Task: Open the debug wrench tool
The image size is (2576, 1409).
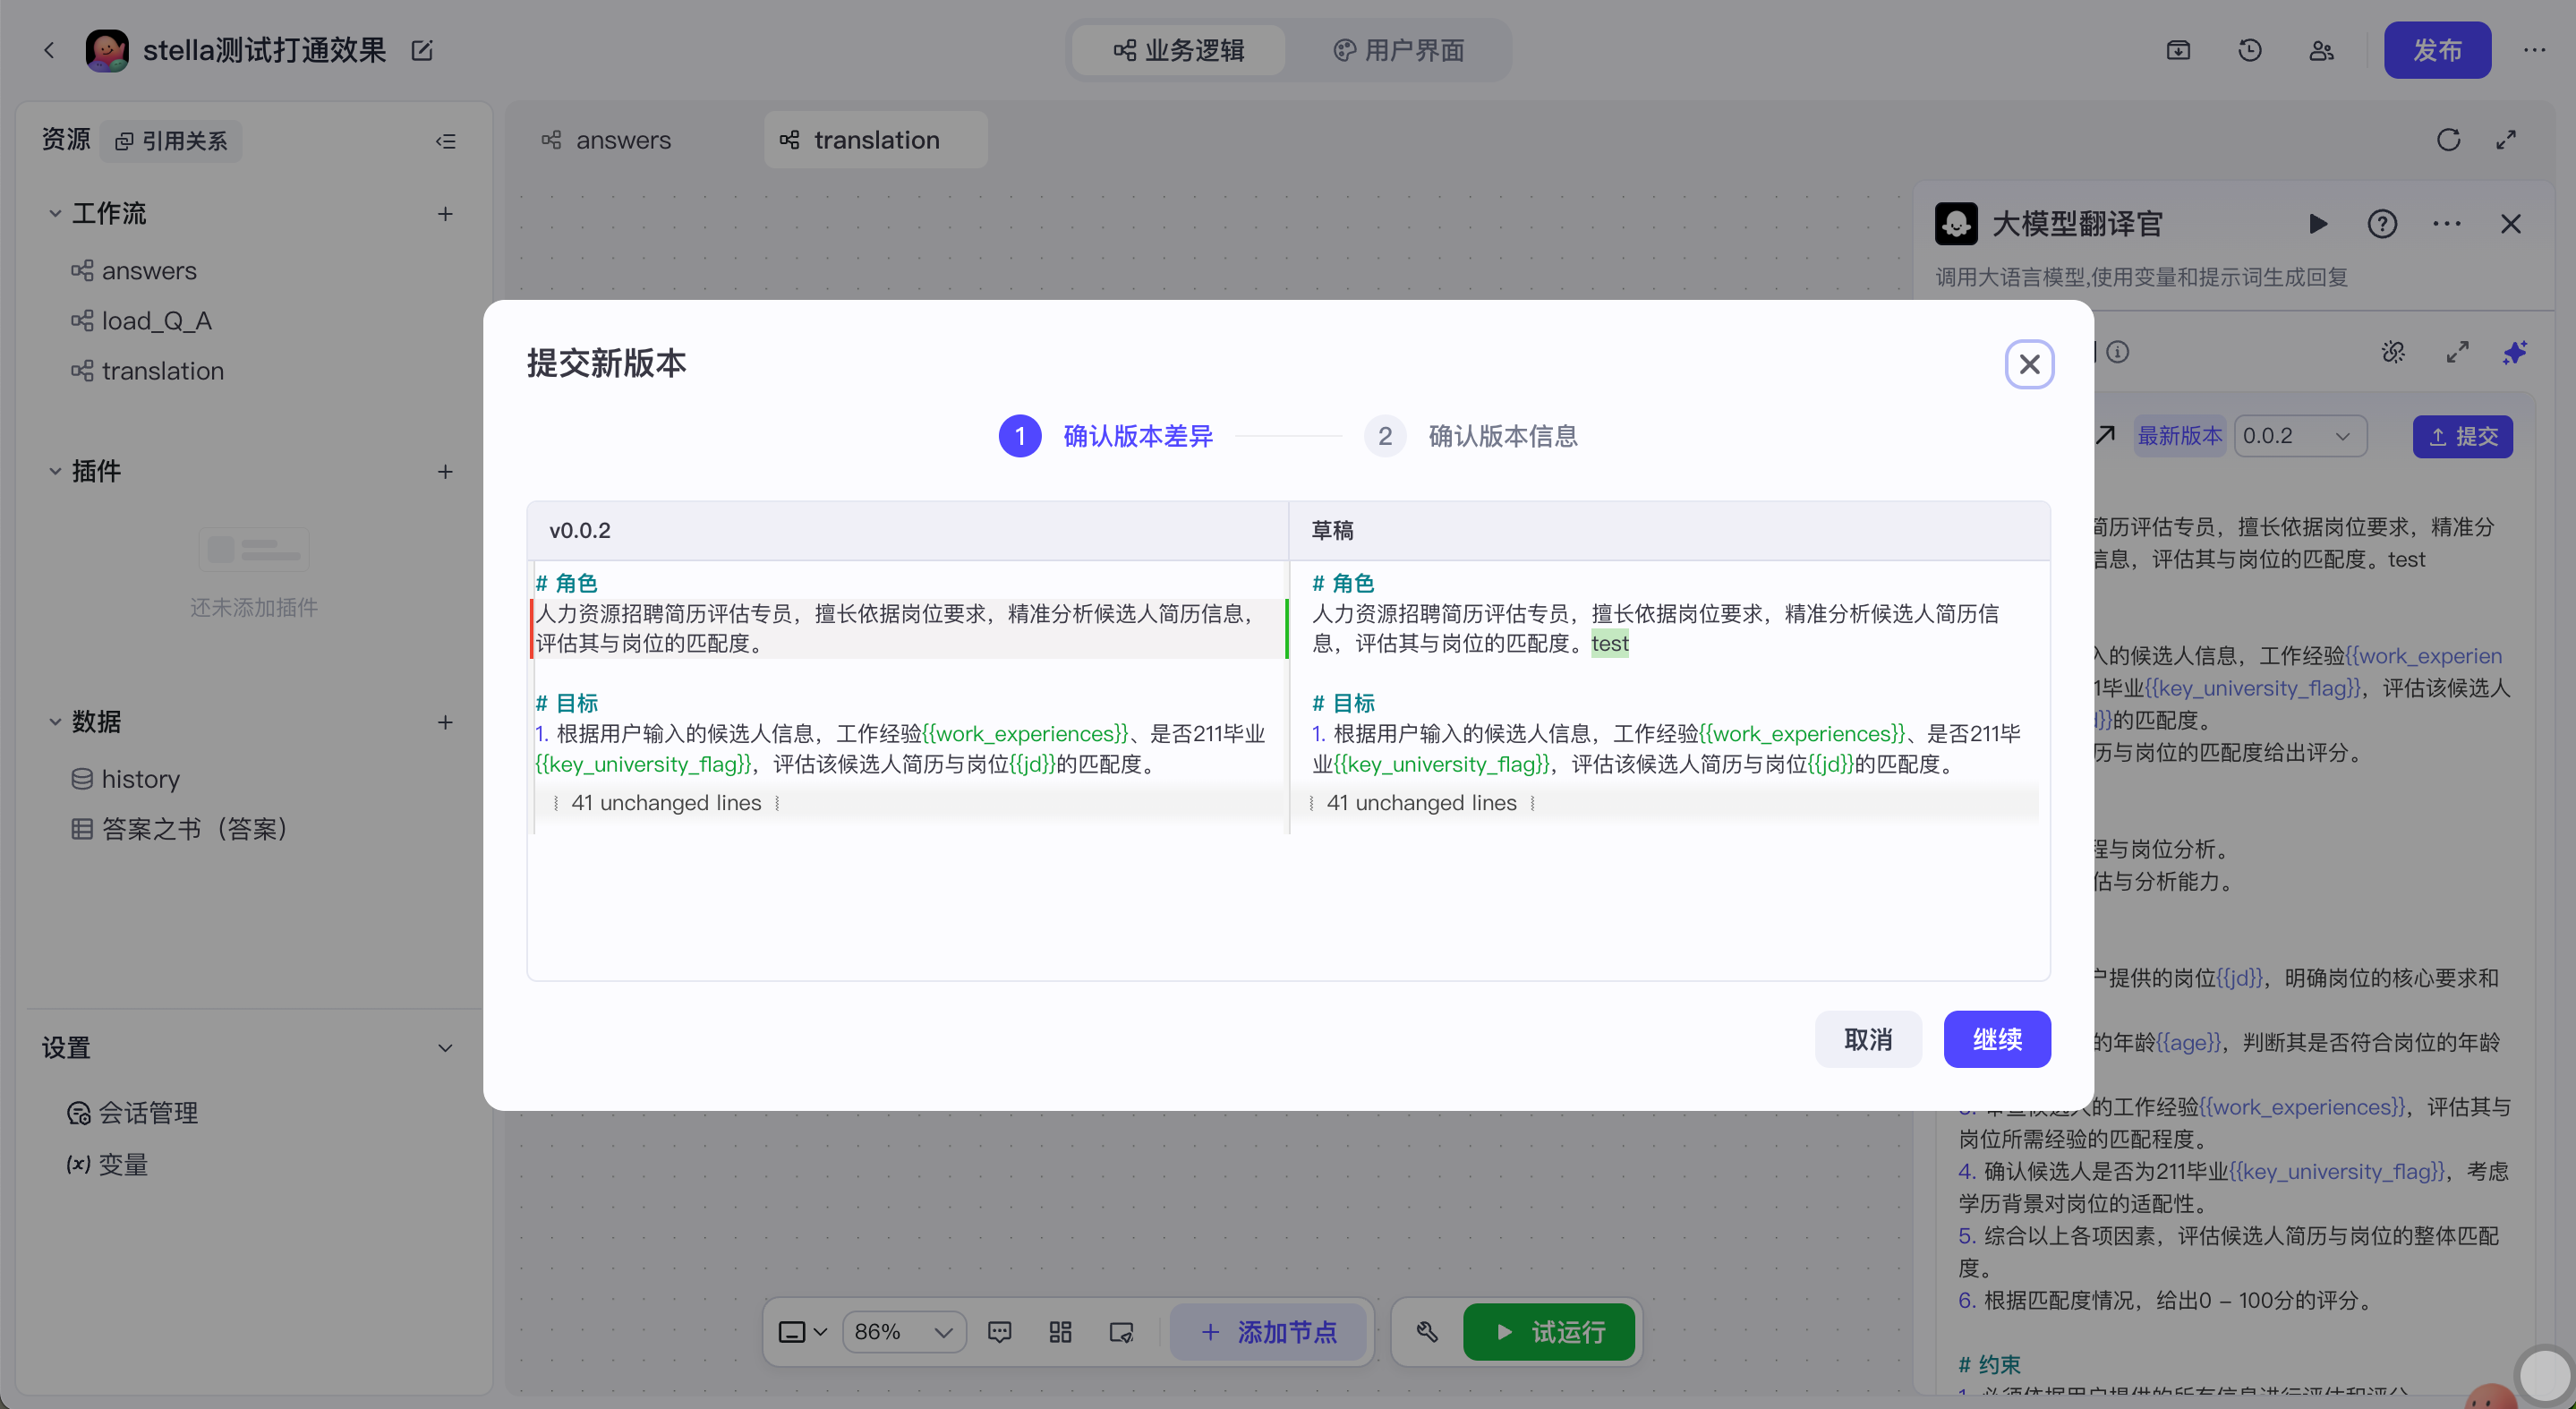Action: pyautogui.click(x=1427, y=1332)
